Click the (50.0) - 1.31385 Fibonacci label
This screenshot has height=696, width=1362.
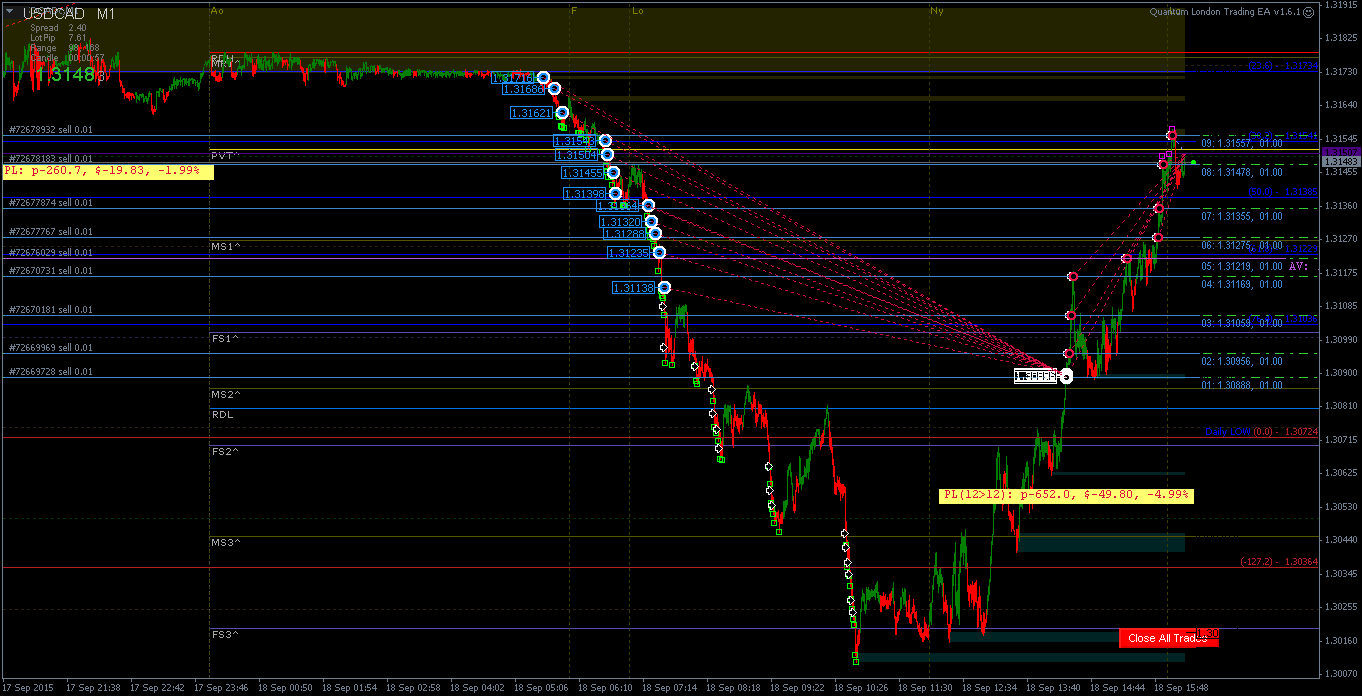tap(1283, 191)
